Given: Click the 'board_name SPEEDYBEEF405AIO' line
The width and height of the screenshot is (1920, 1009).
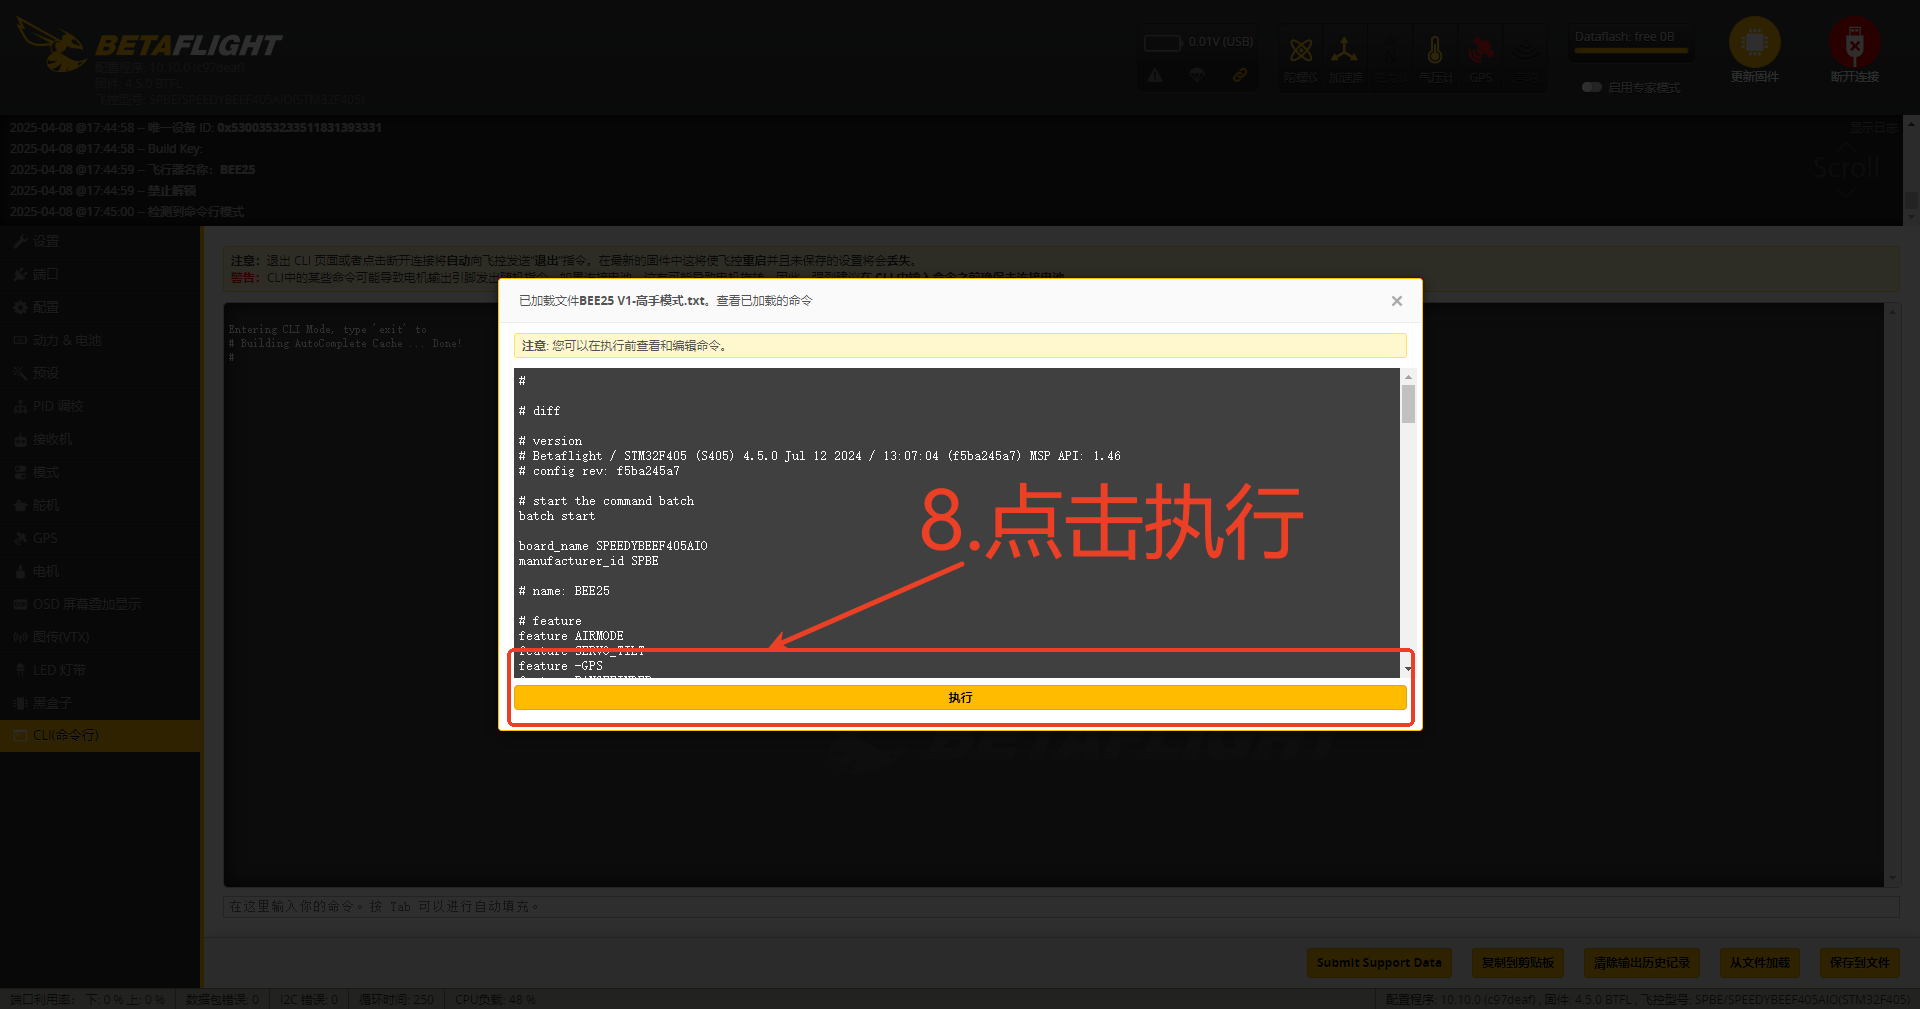Looking at the screenshot, I should (613, 546).
